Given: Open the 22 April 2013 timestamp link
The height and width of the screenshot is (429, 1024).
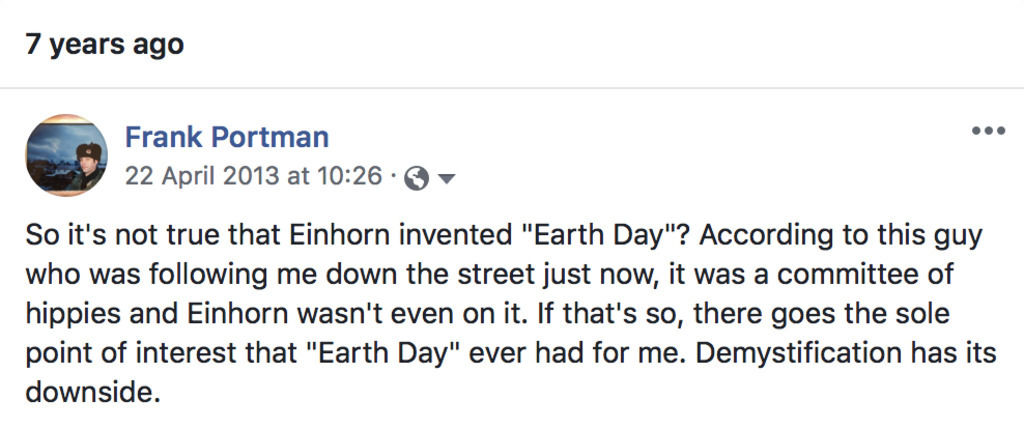Looking at the screenshot, I should [253, 177].
